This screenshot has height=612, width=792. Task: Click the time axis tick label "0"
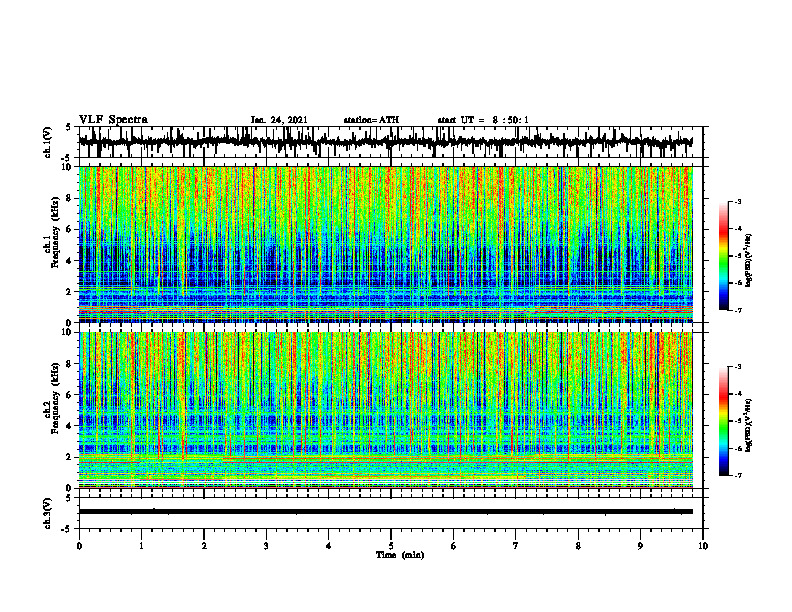[79, 546]
